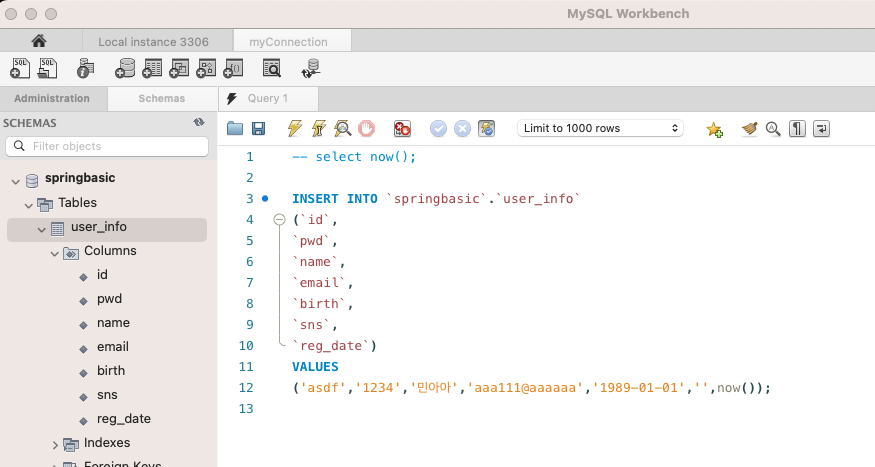Viewport: 875px width, 467px height.
Task: Execute statement under cursor icon
Action: point(319,128)
